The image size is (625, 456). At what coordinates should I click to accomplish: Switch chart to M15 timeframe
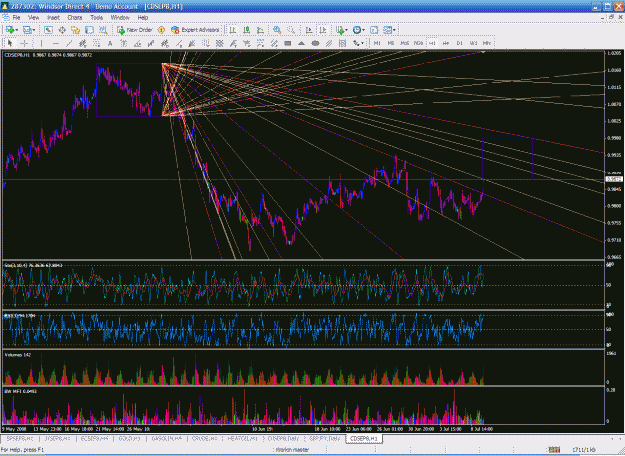[405, 43]
